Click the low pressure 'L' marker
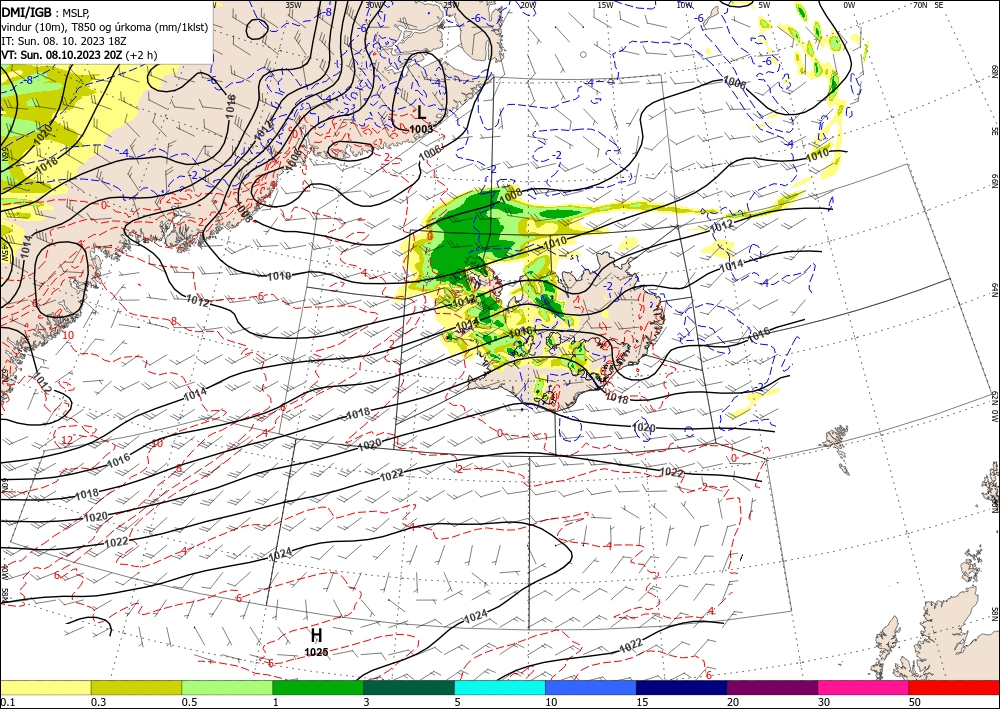Screen dimensions: 1000x709 421,113
